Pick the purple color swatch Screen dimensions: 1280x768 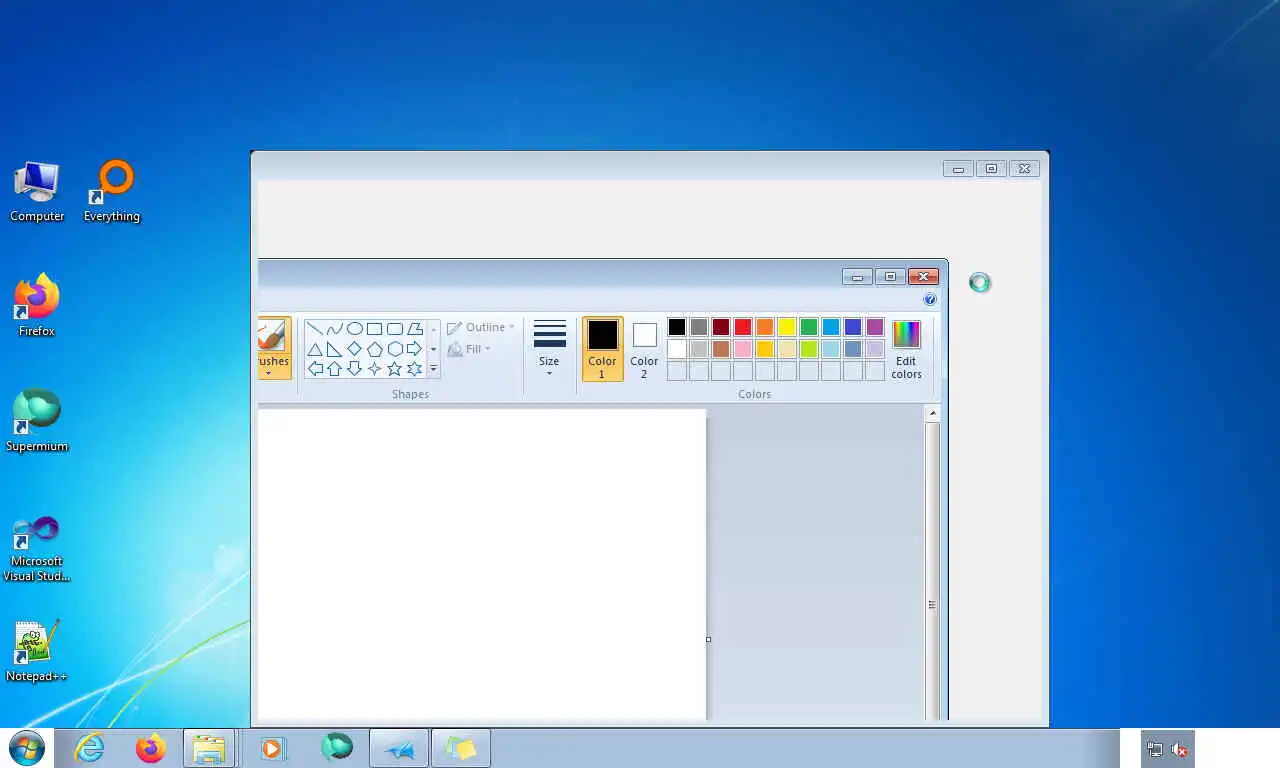click(x=875, y=327)
